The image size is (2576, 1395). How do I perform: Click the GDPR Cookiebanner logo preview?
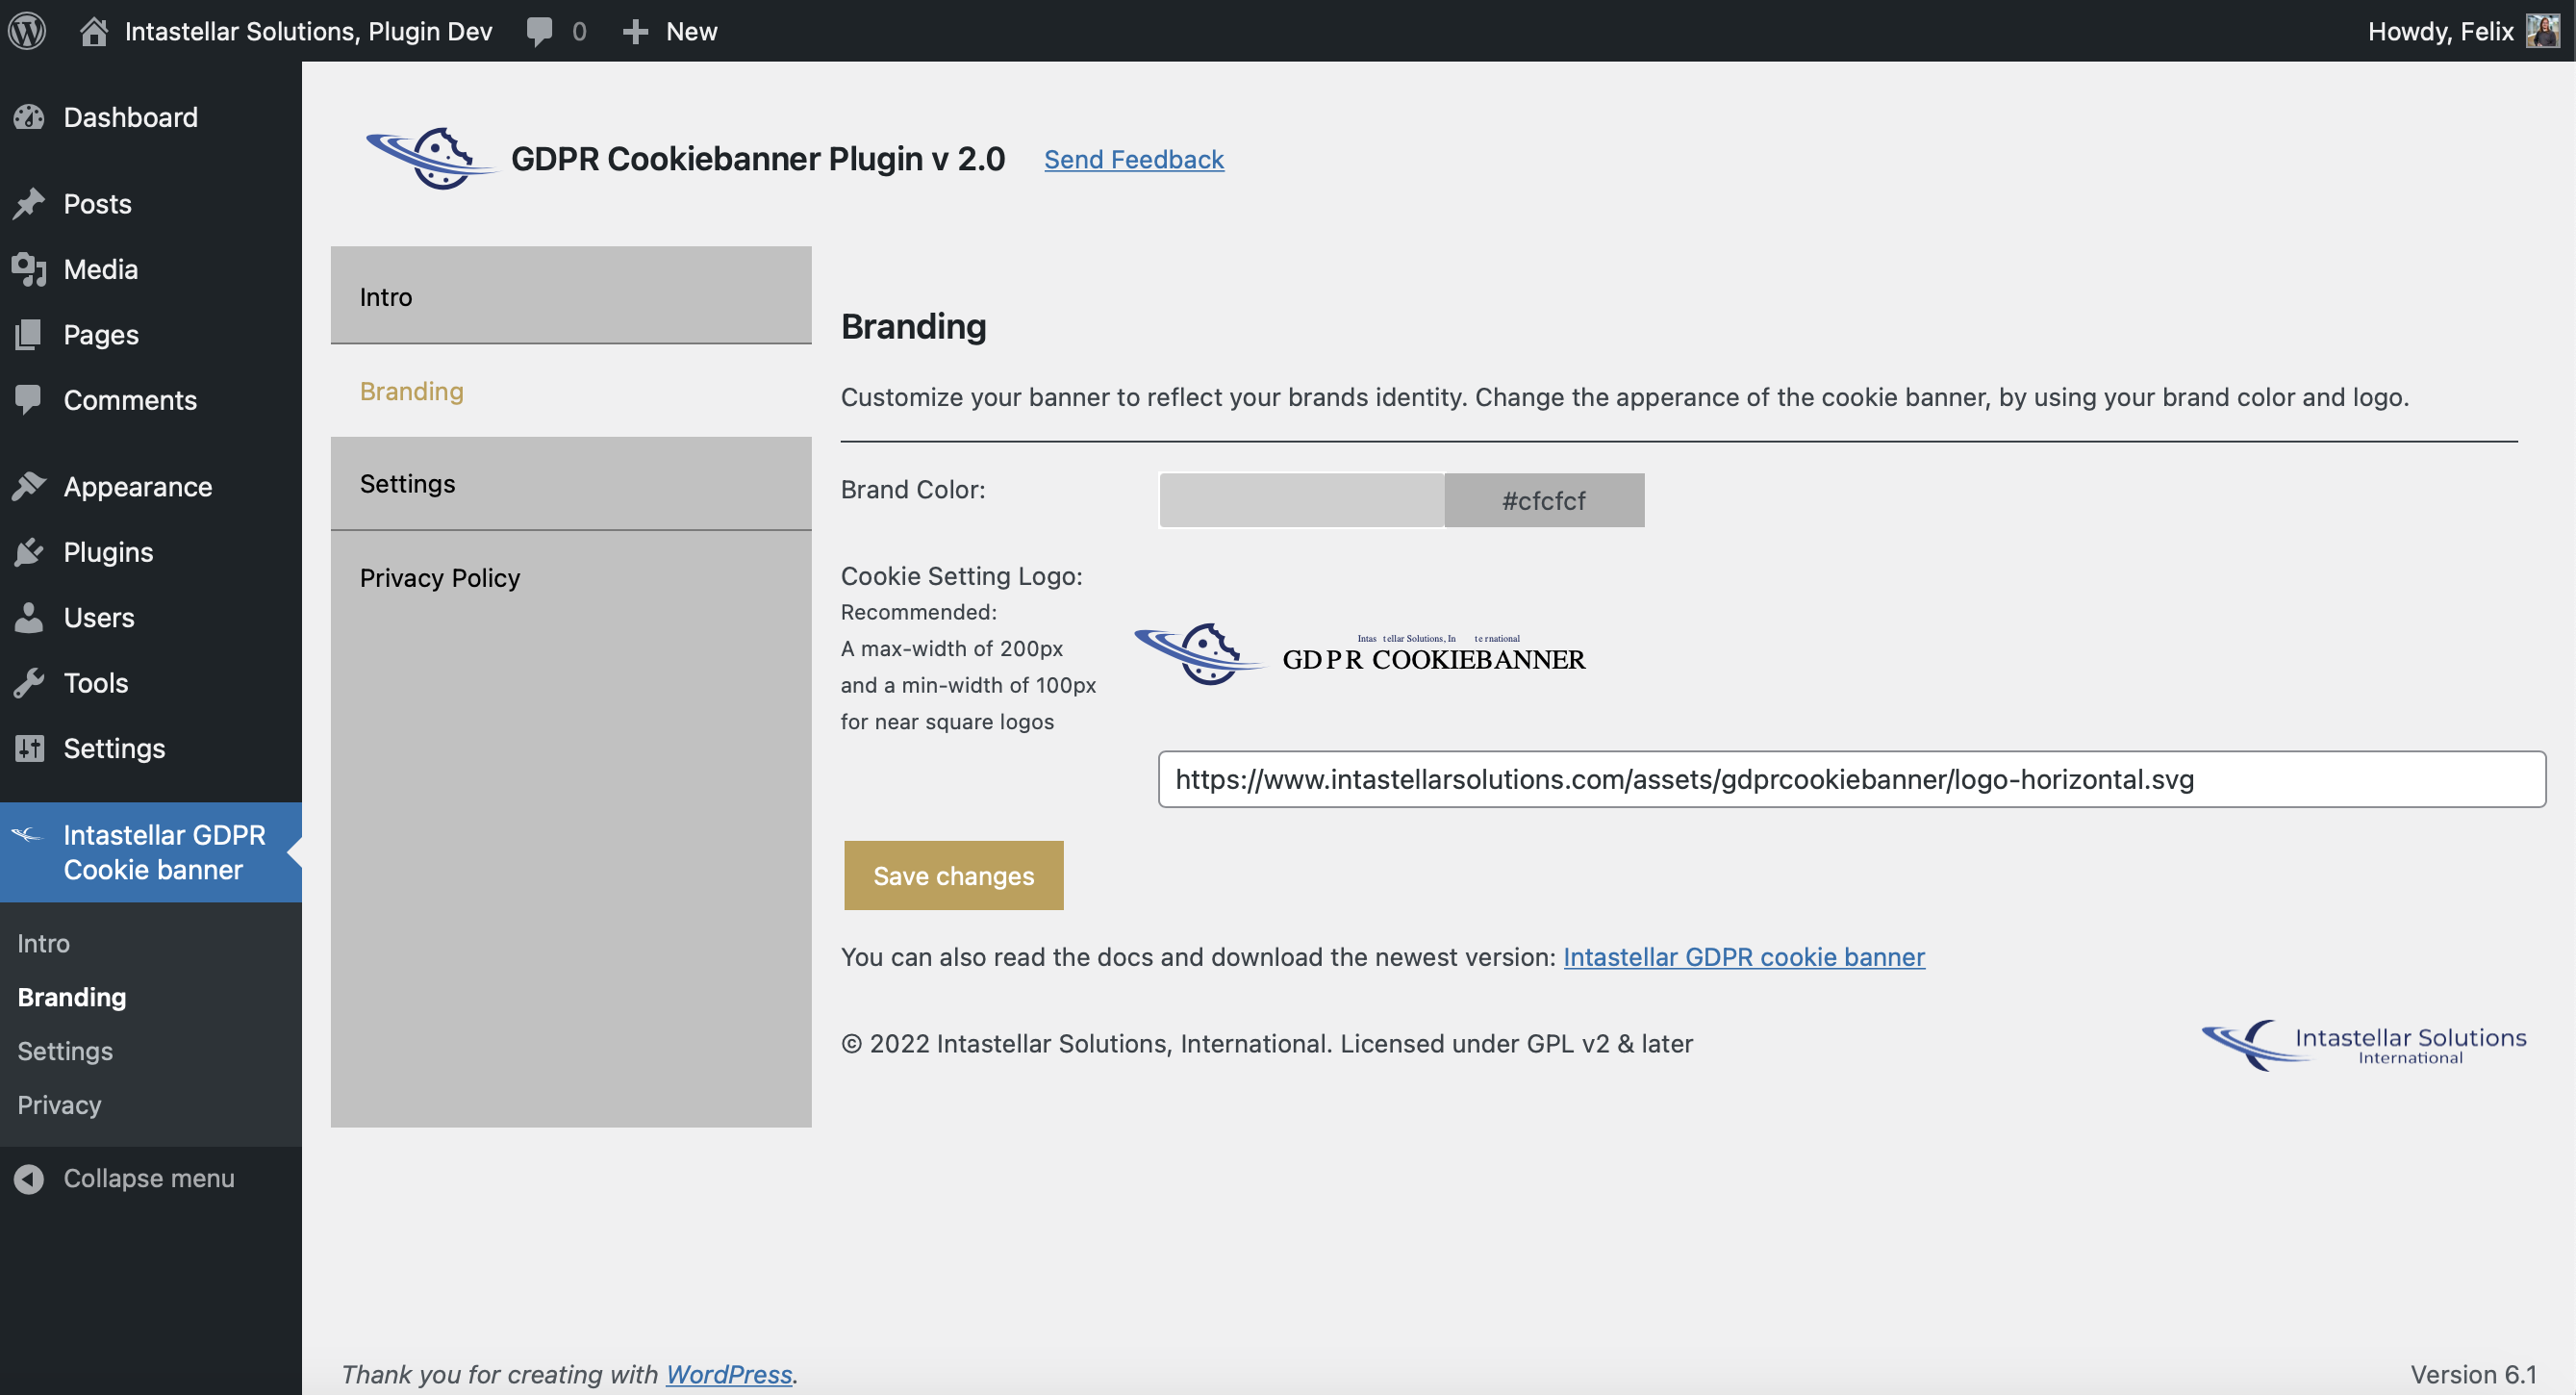pyautogui.click(x=1360, y=654)
